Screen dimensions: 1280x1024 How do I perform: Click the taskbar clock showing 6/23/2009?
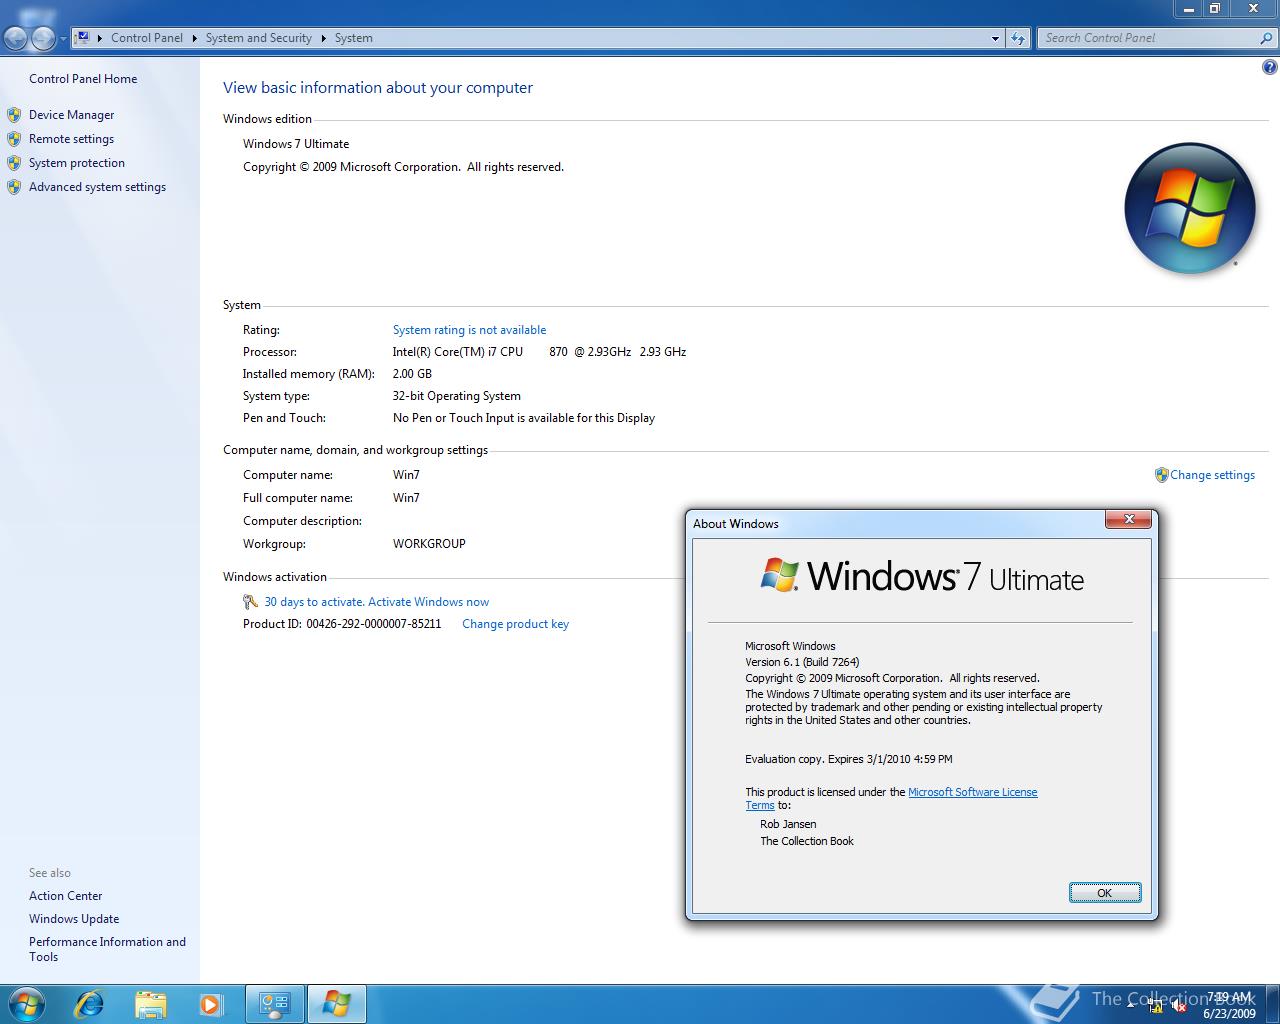(x=1229, y=1005)
